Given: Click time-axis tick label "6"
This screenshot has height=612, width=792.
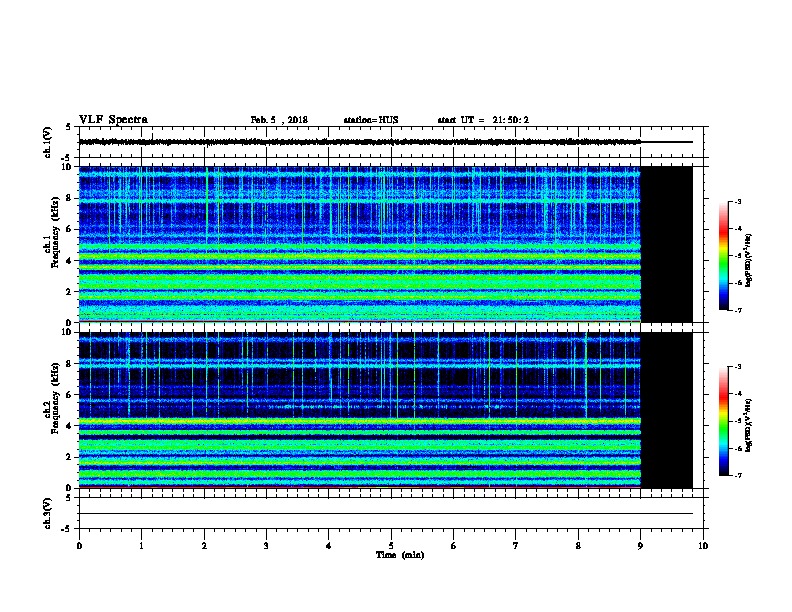Looking at the screenshot, I should pos(453,546).
